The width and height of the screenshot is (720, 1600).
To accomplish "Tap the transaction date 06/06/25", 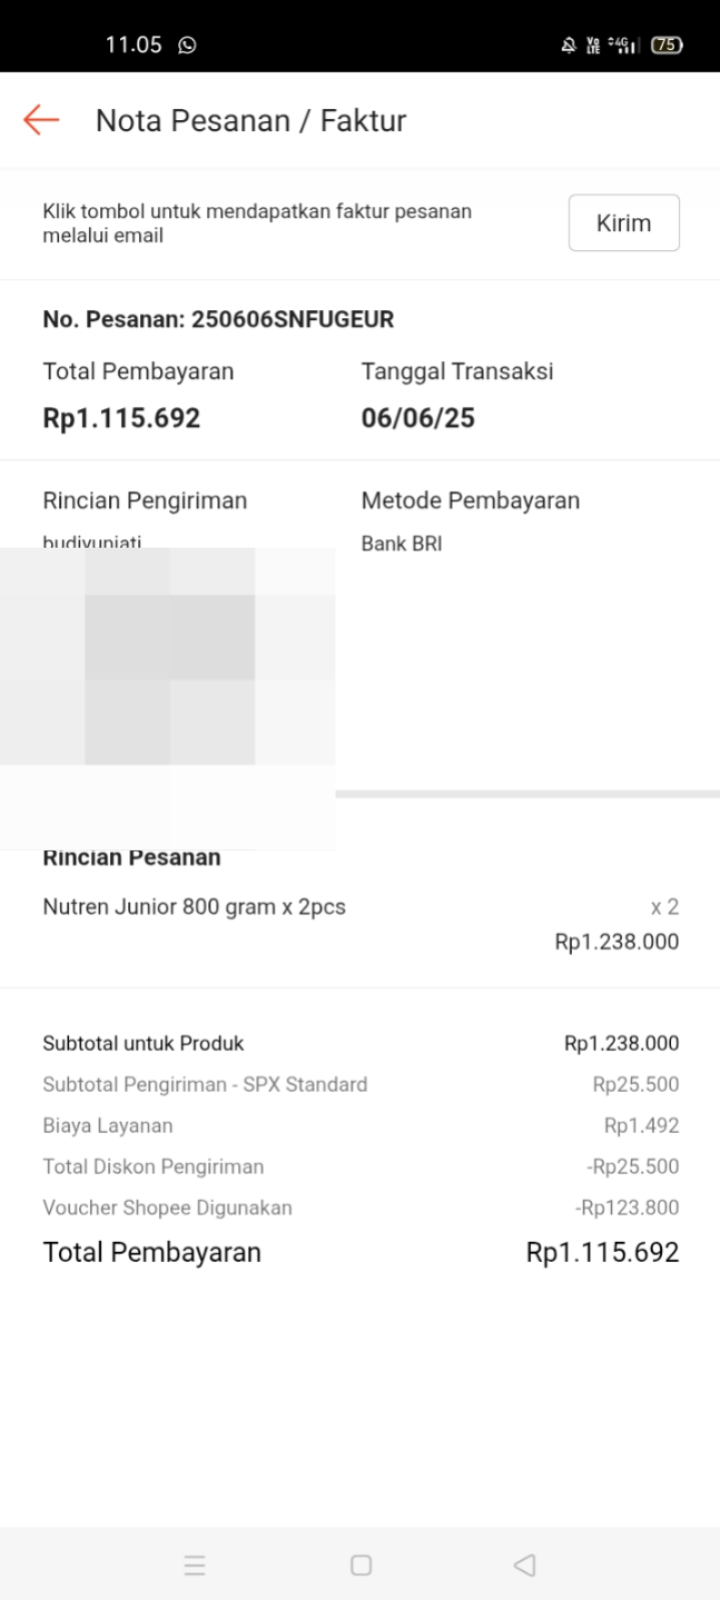I will [x=418, y=418].
